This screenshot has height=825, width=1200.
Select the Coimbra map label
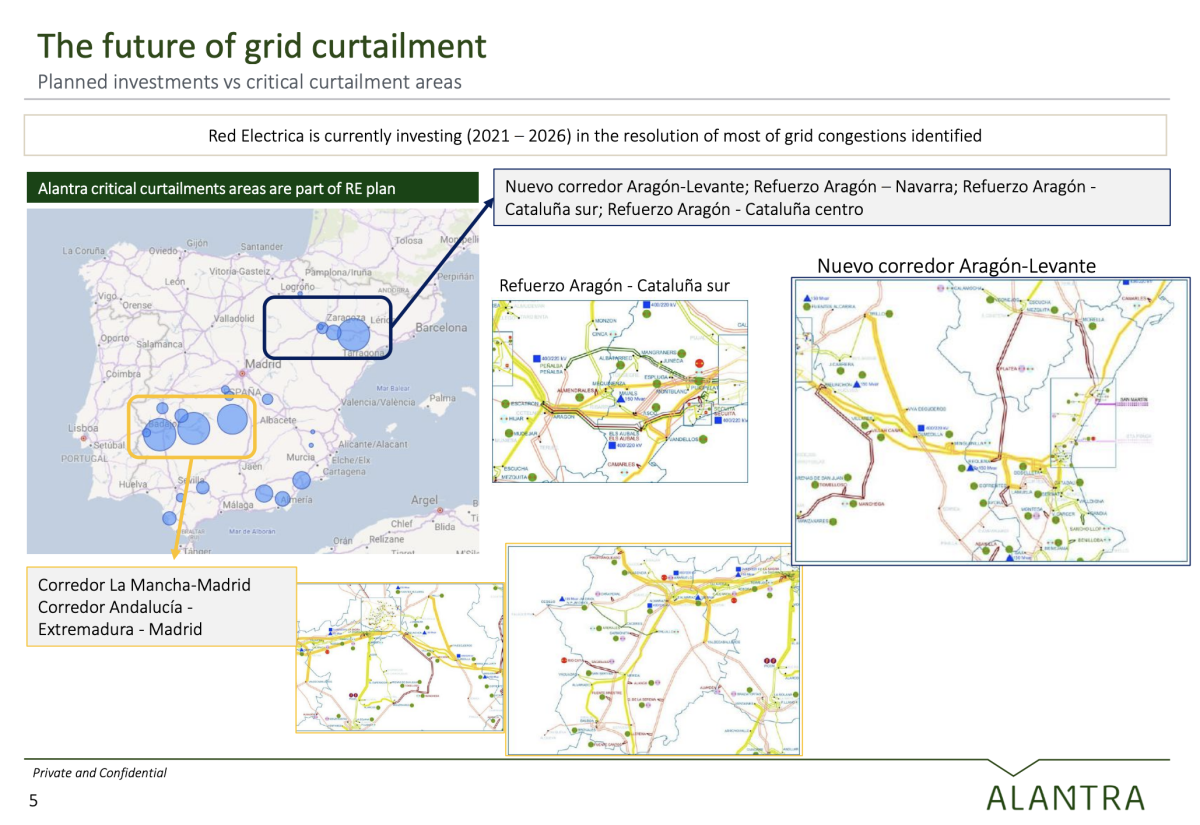(123, 374)
